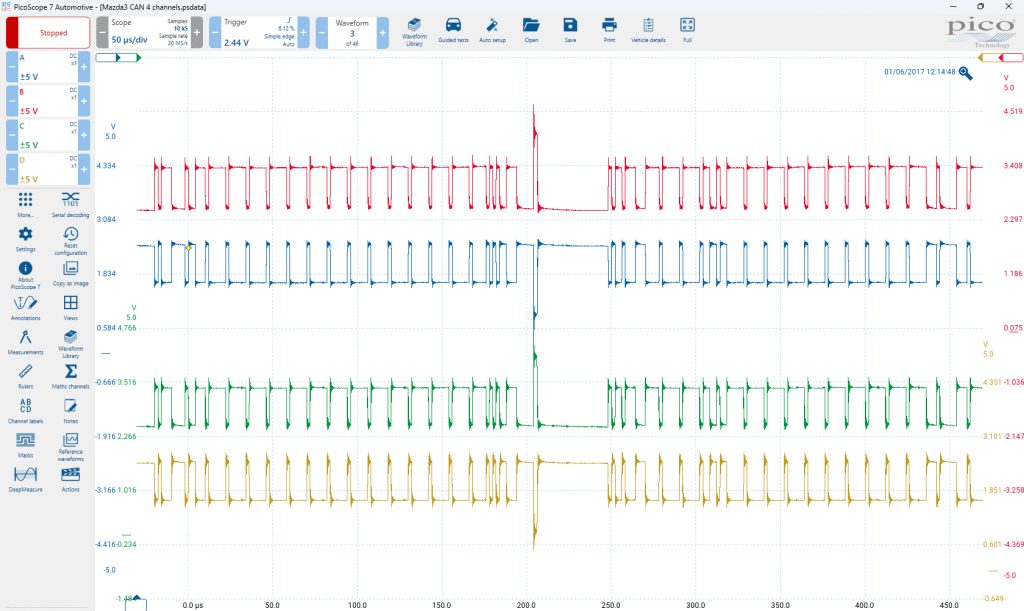This screenshot has width=1024, height=611.
Task: Decrease the Scope timebase
Action: tap(103, 33)
